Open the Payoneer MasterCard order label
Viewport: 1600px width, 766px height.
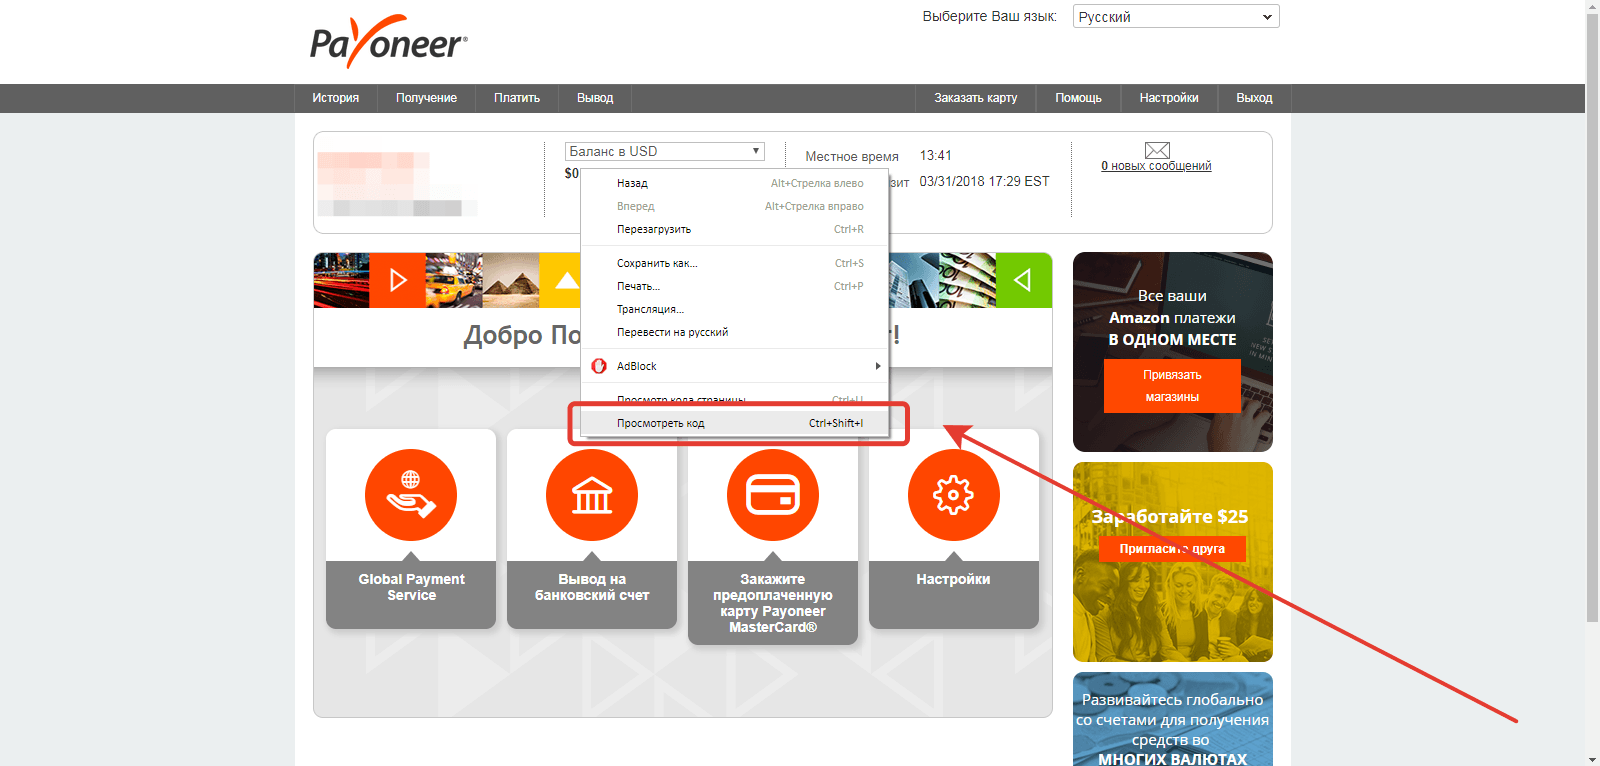click(773, 603)
